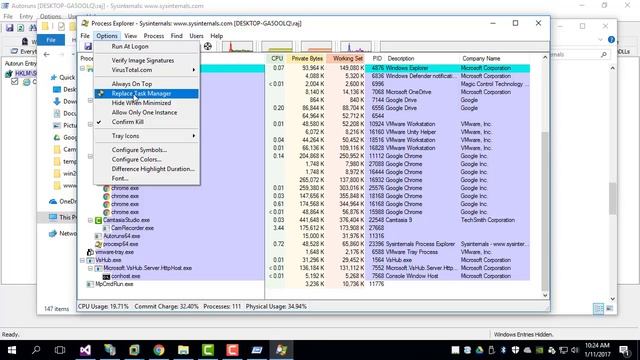Expand the Tray Icons submenu arrow
The image size is (640, 360).
point(193,136)
